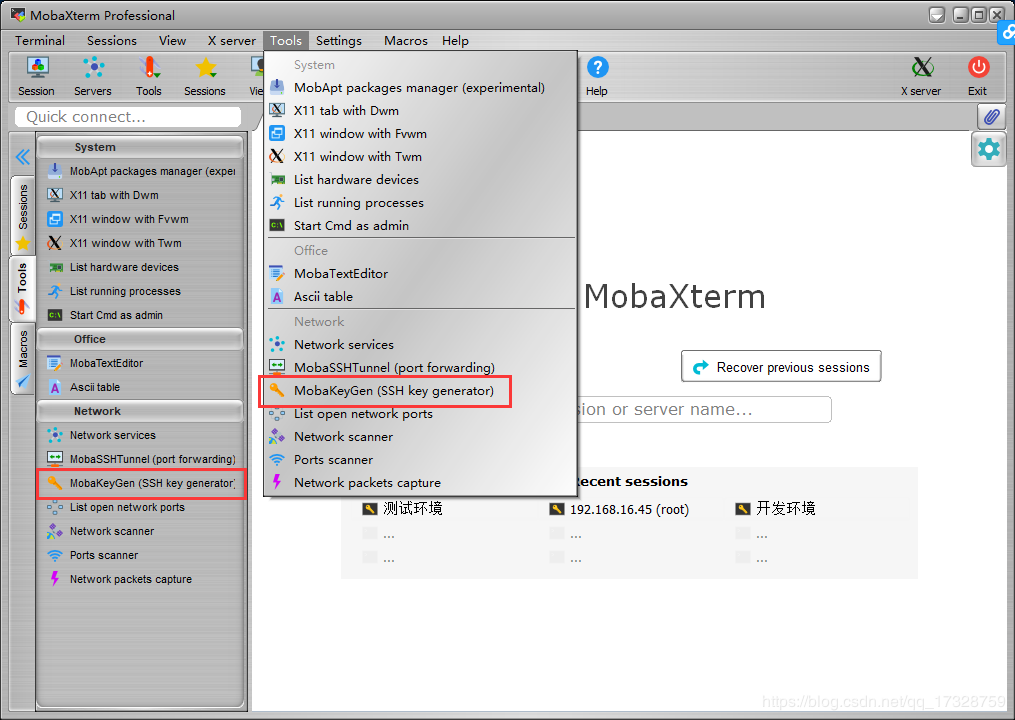
Task: Choose X11 tab with Dwm menu item
Action: tap(421, 111)
